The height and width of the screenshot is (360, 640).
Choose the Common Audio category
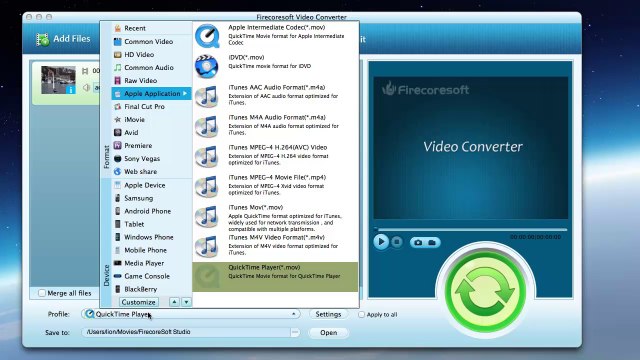point(151,67)
